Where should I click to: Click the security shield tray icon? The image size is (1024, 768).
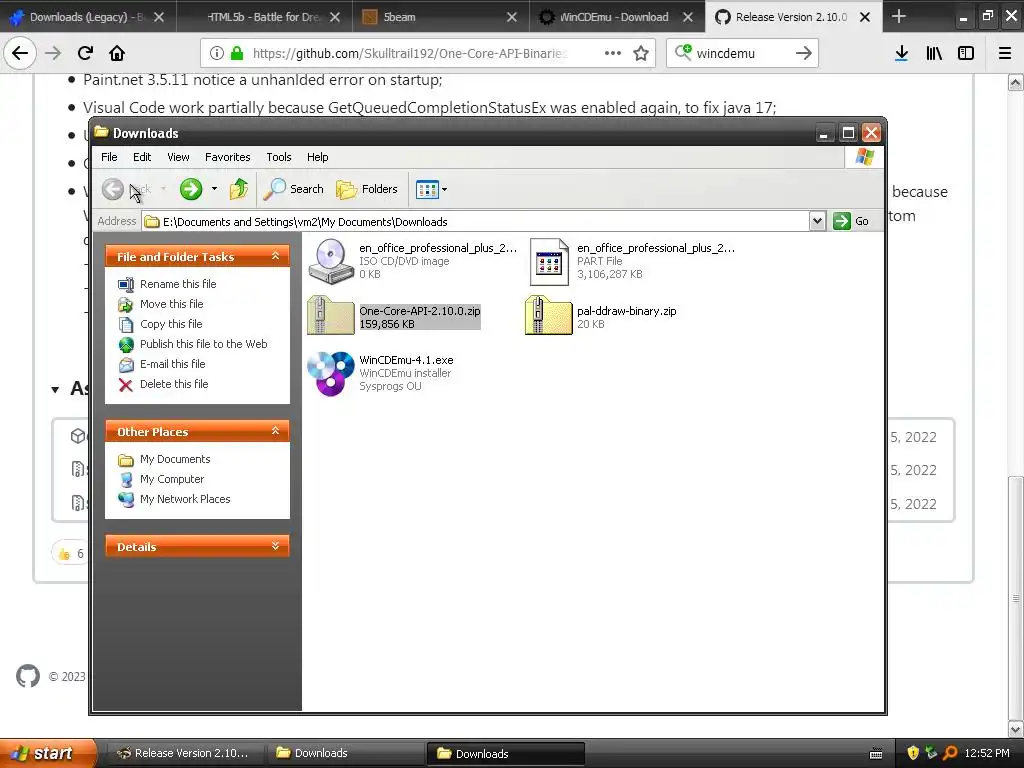913,753
